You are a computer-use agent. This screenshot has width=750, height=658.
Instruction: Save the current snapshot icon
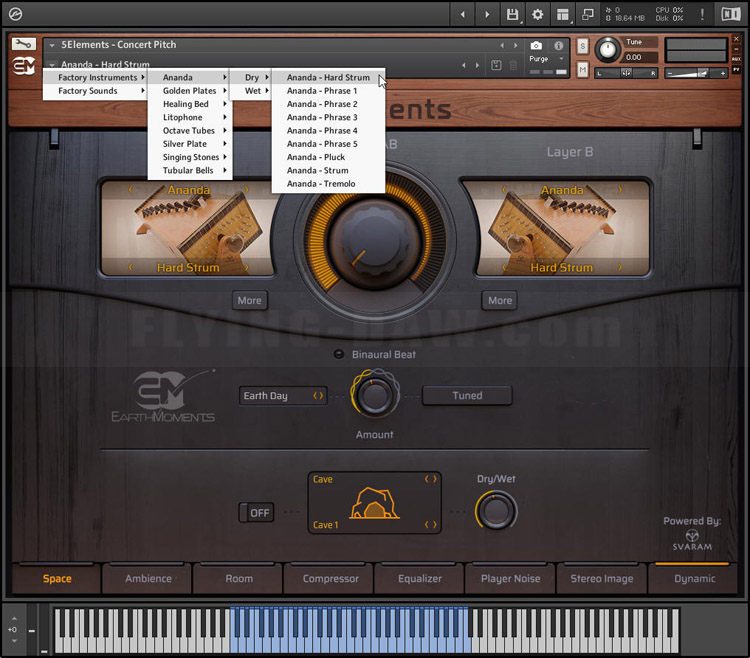pos(496,65)
